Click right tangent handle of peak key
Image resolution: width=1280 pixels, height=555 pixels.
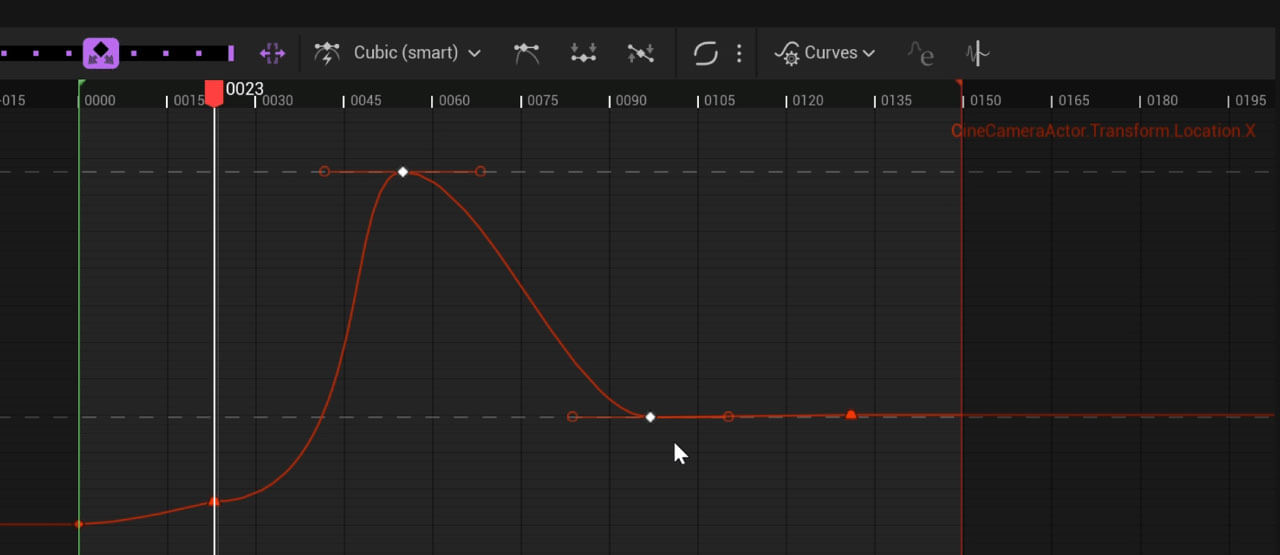pyautogui.click(x=481, y=172)
